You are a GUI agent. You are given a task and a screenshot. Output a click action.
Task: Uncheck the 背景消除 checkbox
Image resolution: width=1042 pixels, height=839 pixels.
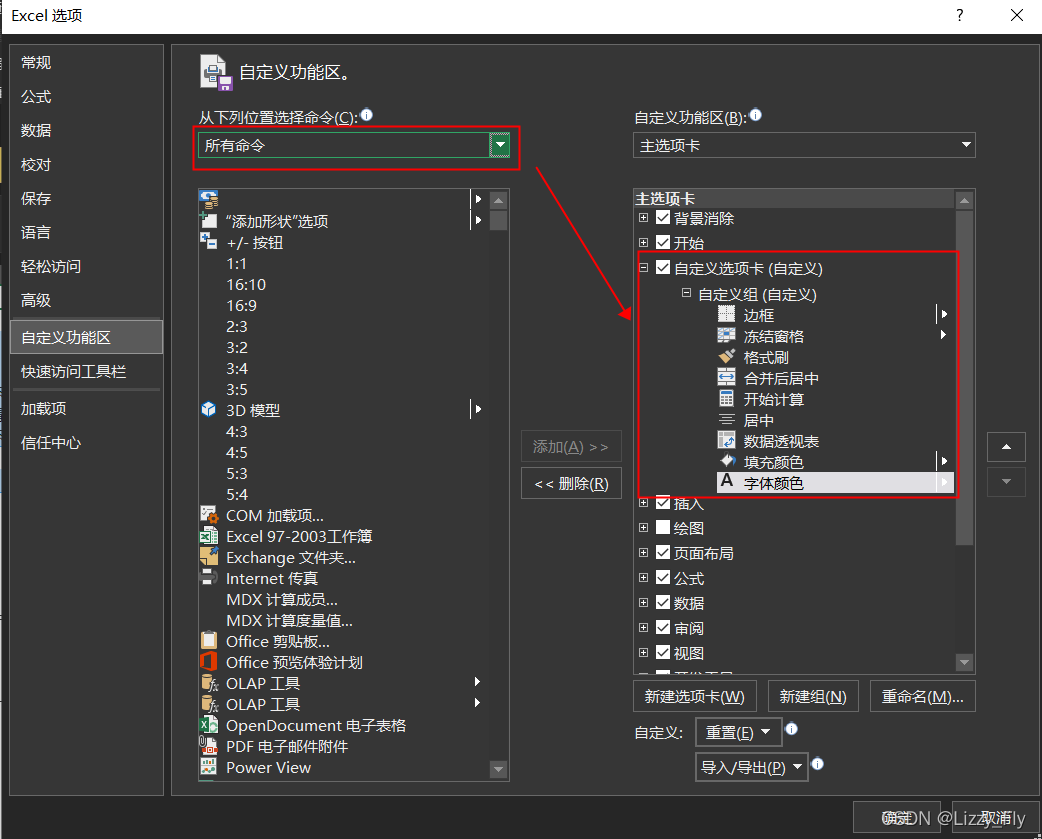664,218
